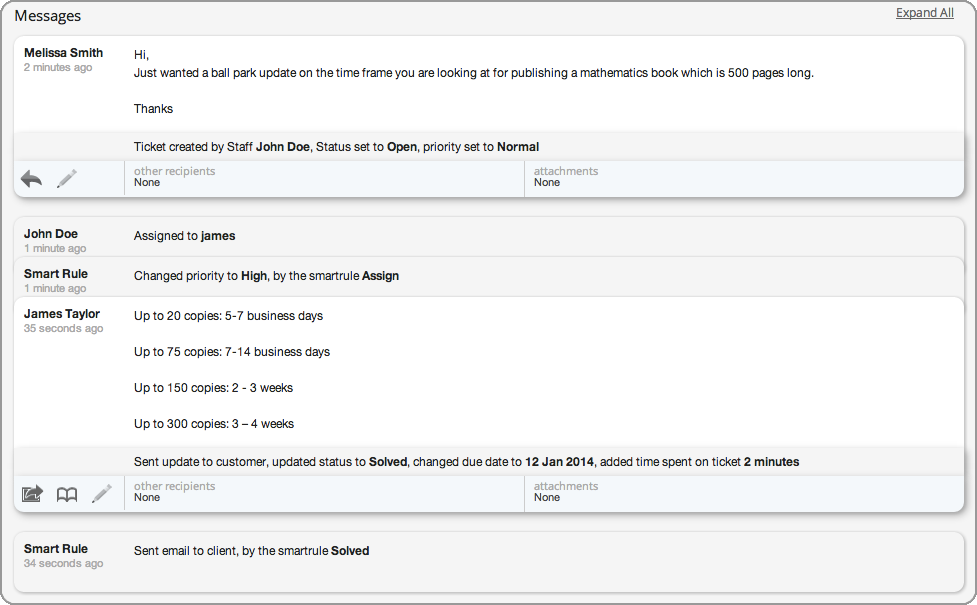Click the James Taylor sender name
This screenshot has height=605, width=977.
coord(62,313)
